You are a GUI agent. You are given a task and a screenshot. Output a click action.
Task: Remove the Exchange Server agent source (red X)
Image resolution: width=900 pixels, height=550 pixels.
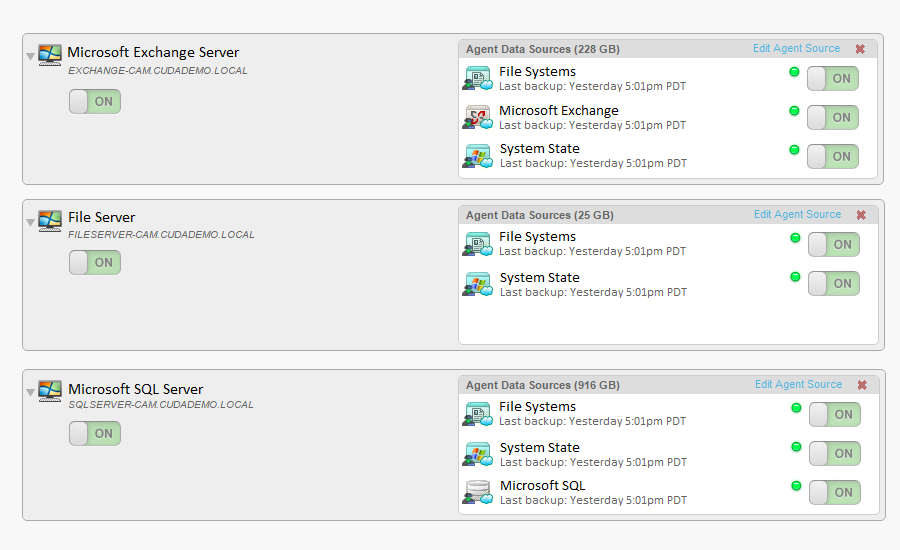tap(860, 49)
